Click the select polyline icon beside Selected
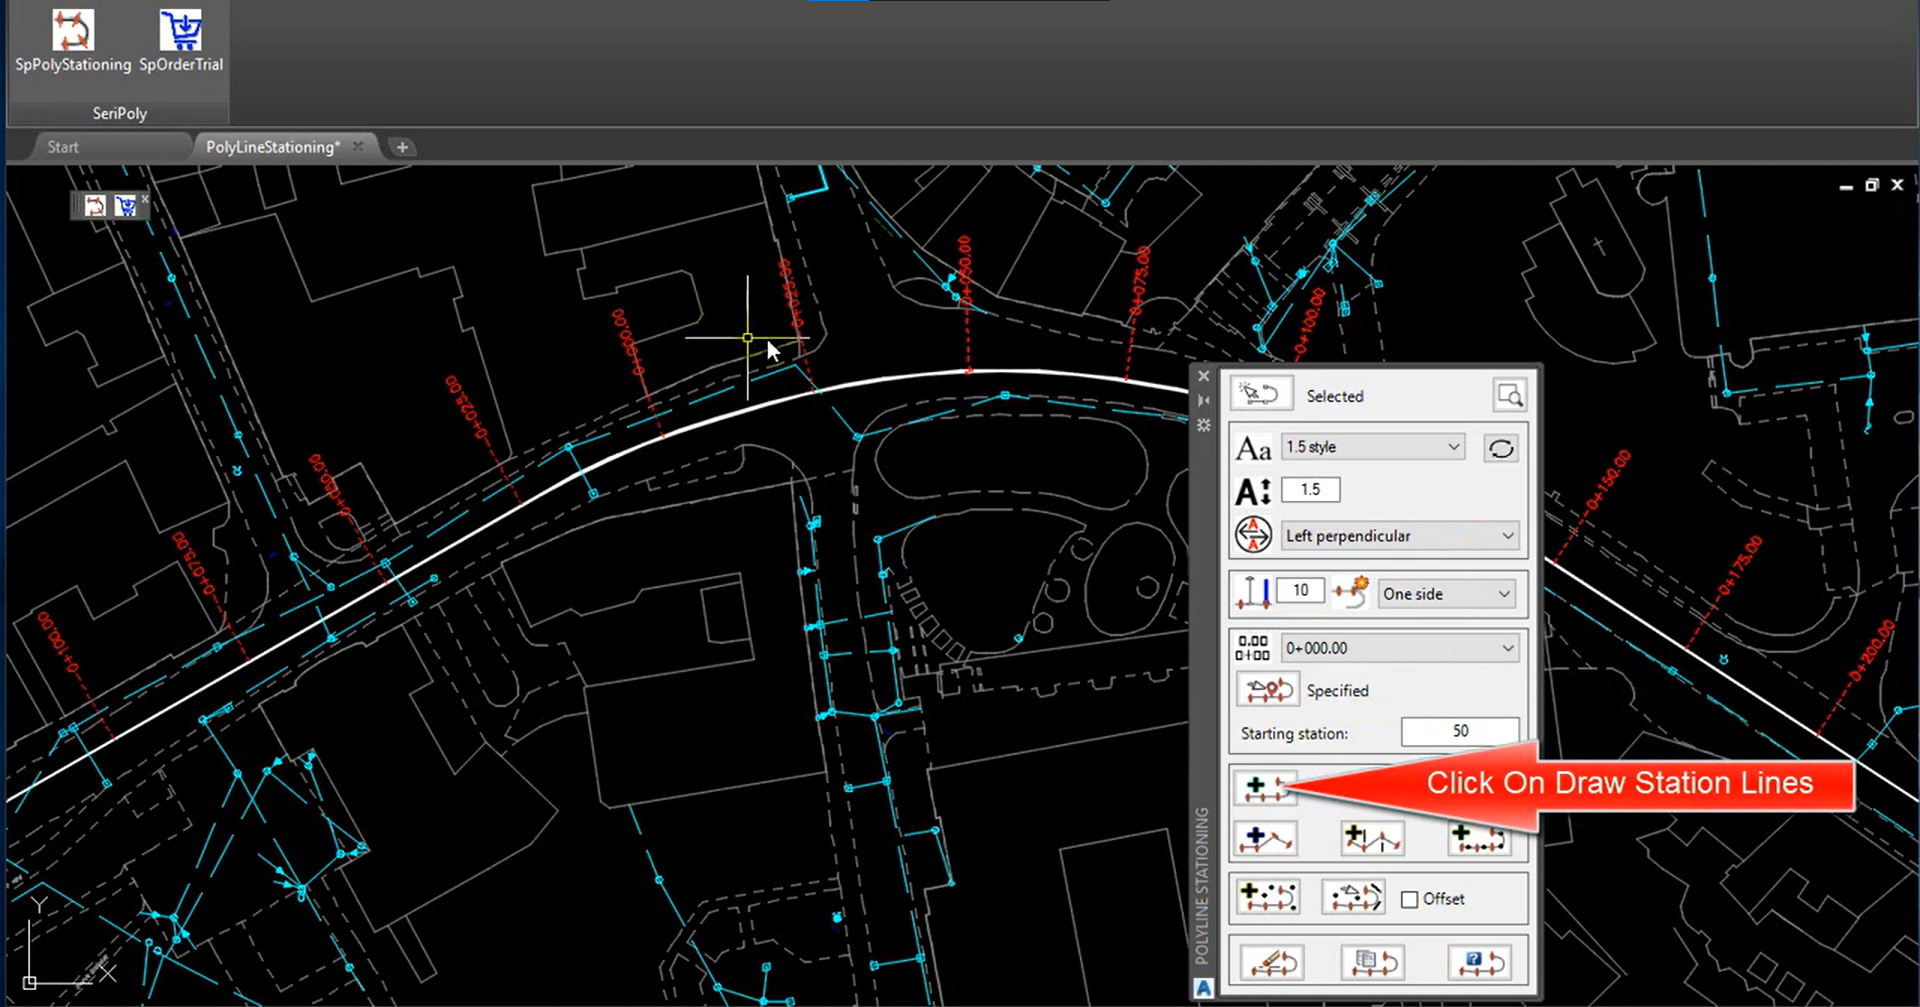1920x1007 pixels. point(1260,395)
